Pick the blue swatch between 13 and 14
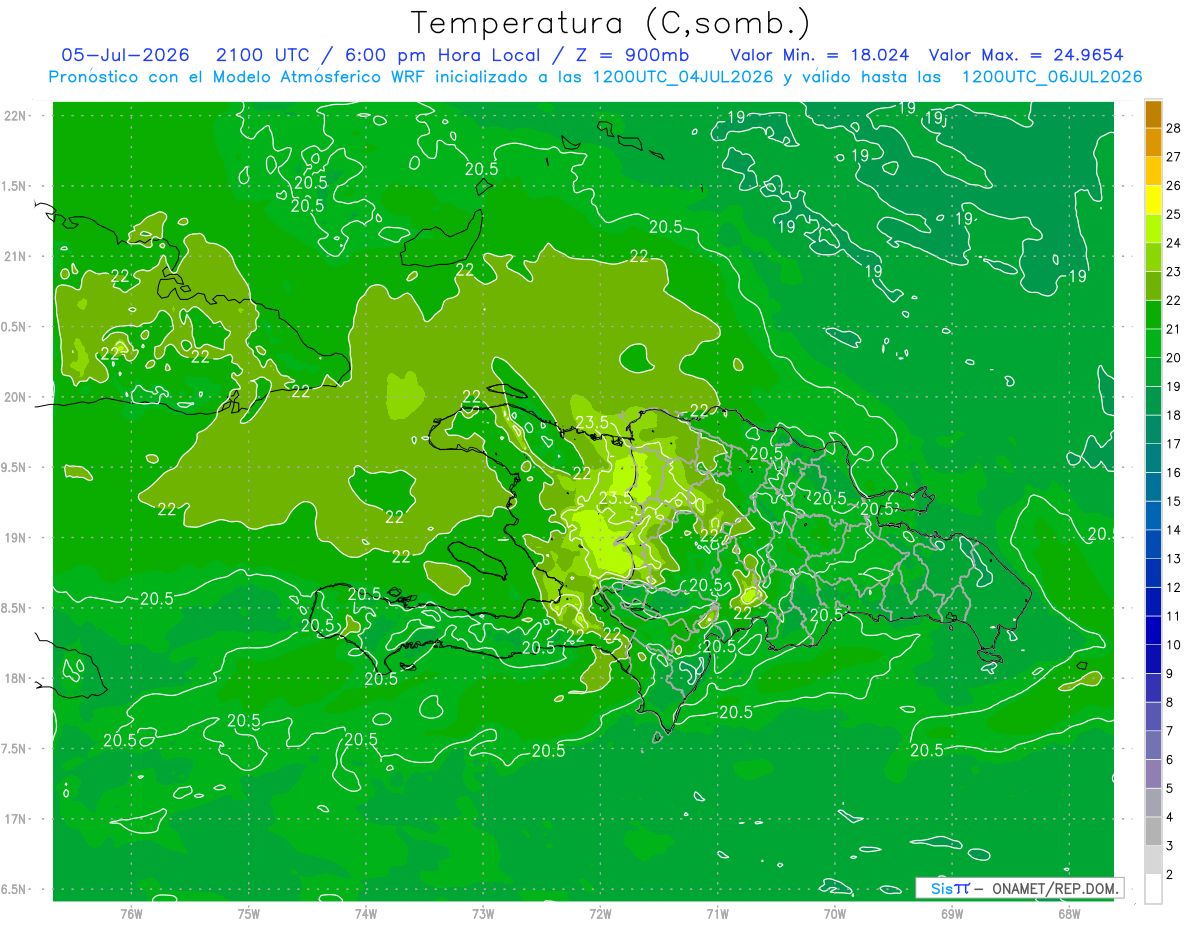This screenshot has width=1200, height=927. 1153,545
